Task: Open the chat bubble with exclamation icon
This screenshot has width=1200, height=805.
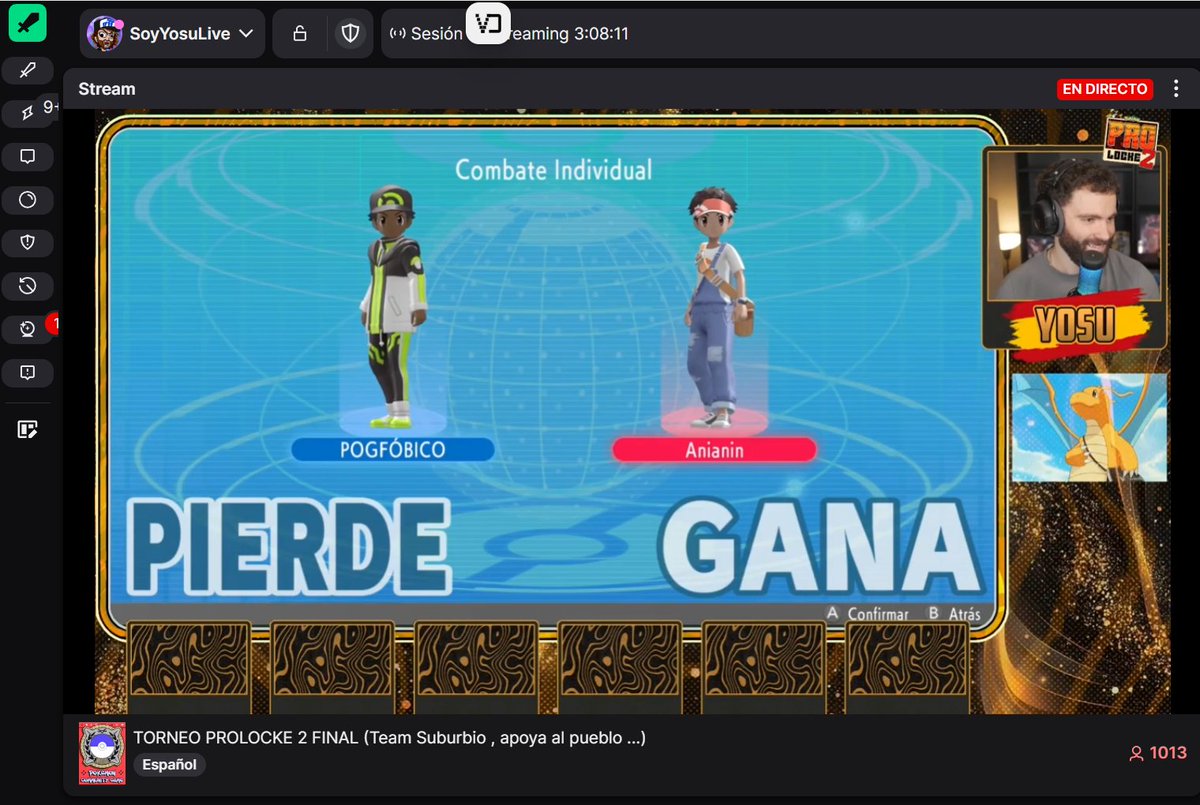Action: coord(27,372)
